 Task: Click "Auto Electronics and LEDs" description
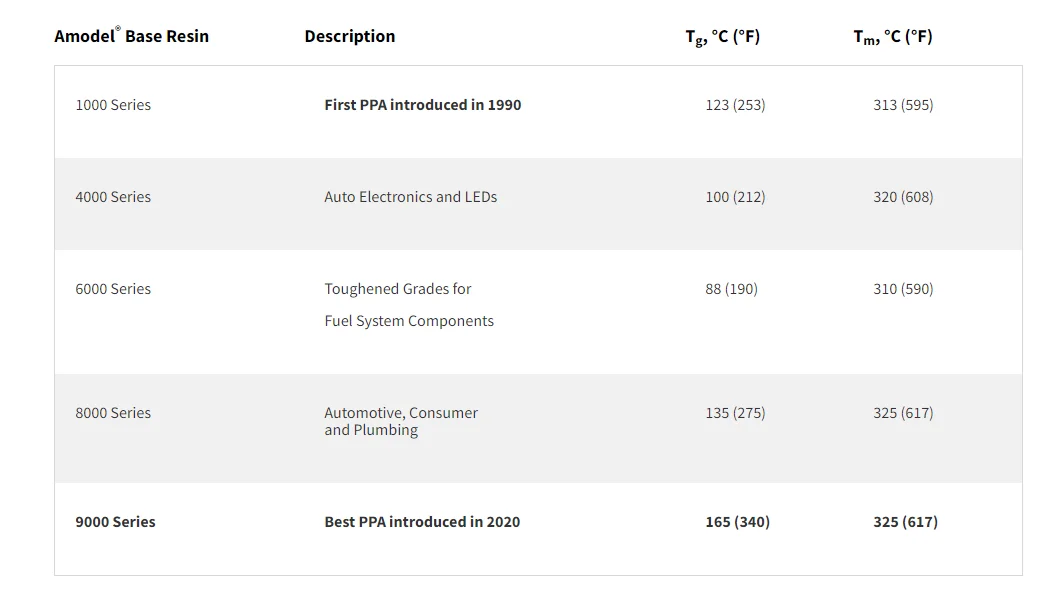(410, 197)
